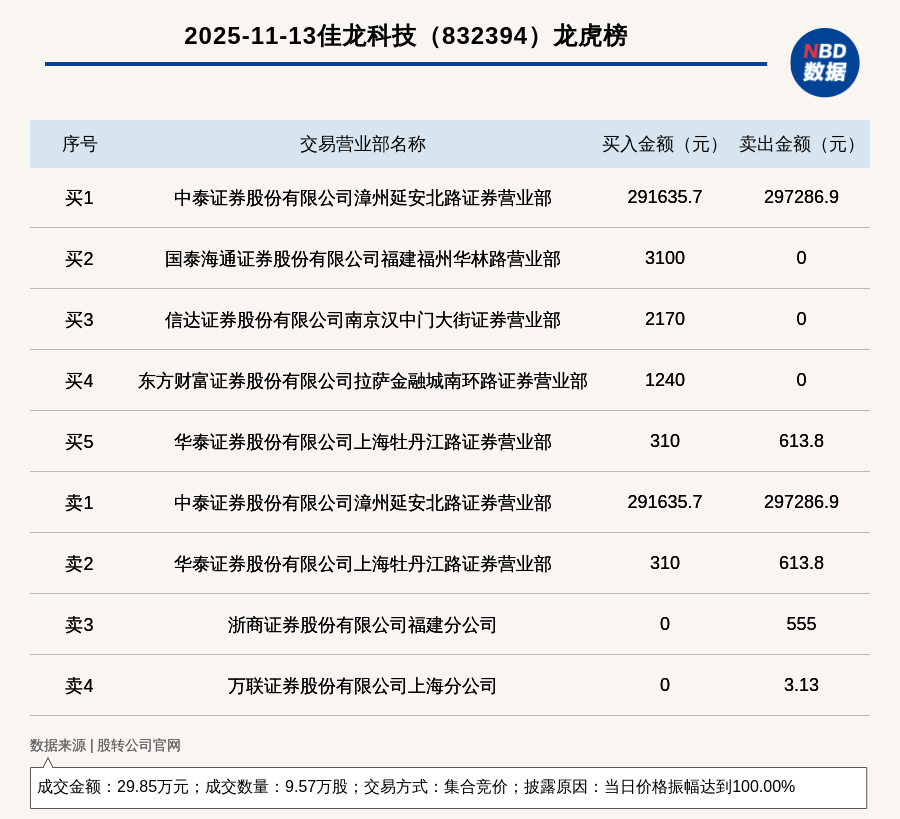Select the 买1 row label

[x=79, y=198]
